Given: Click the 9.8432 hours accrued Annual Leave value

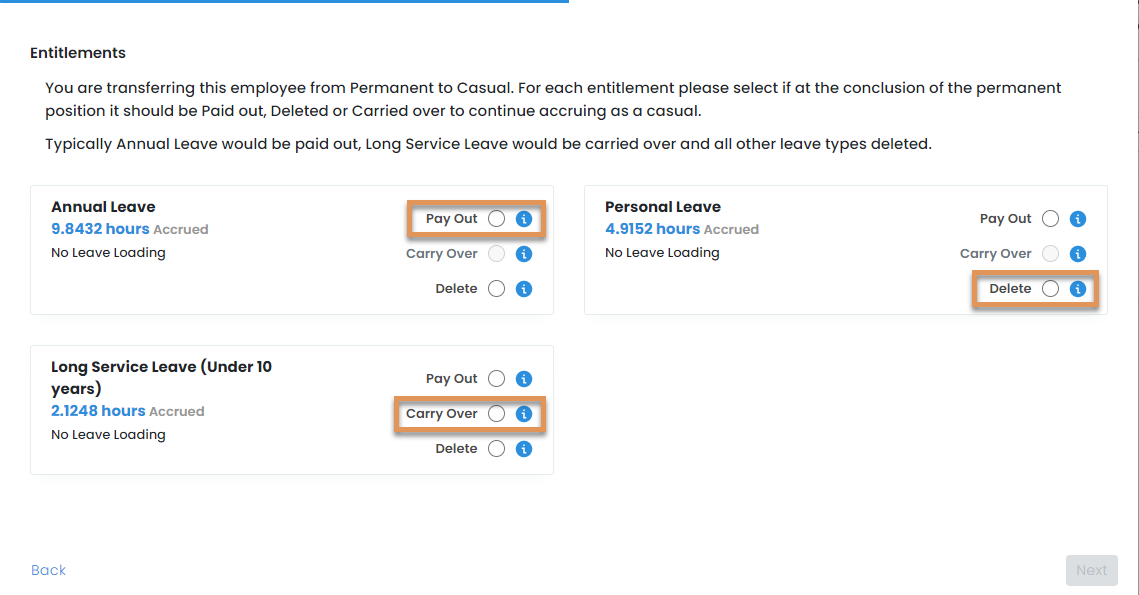Looking at the screenshot, I should click(99, 229).
